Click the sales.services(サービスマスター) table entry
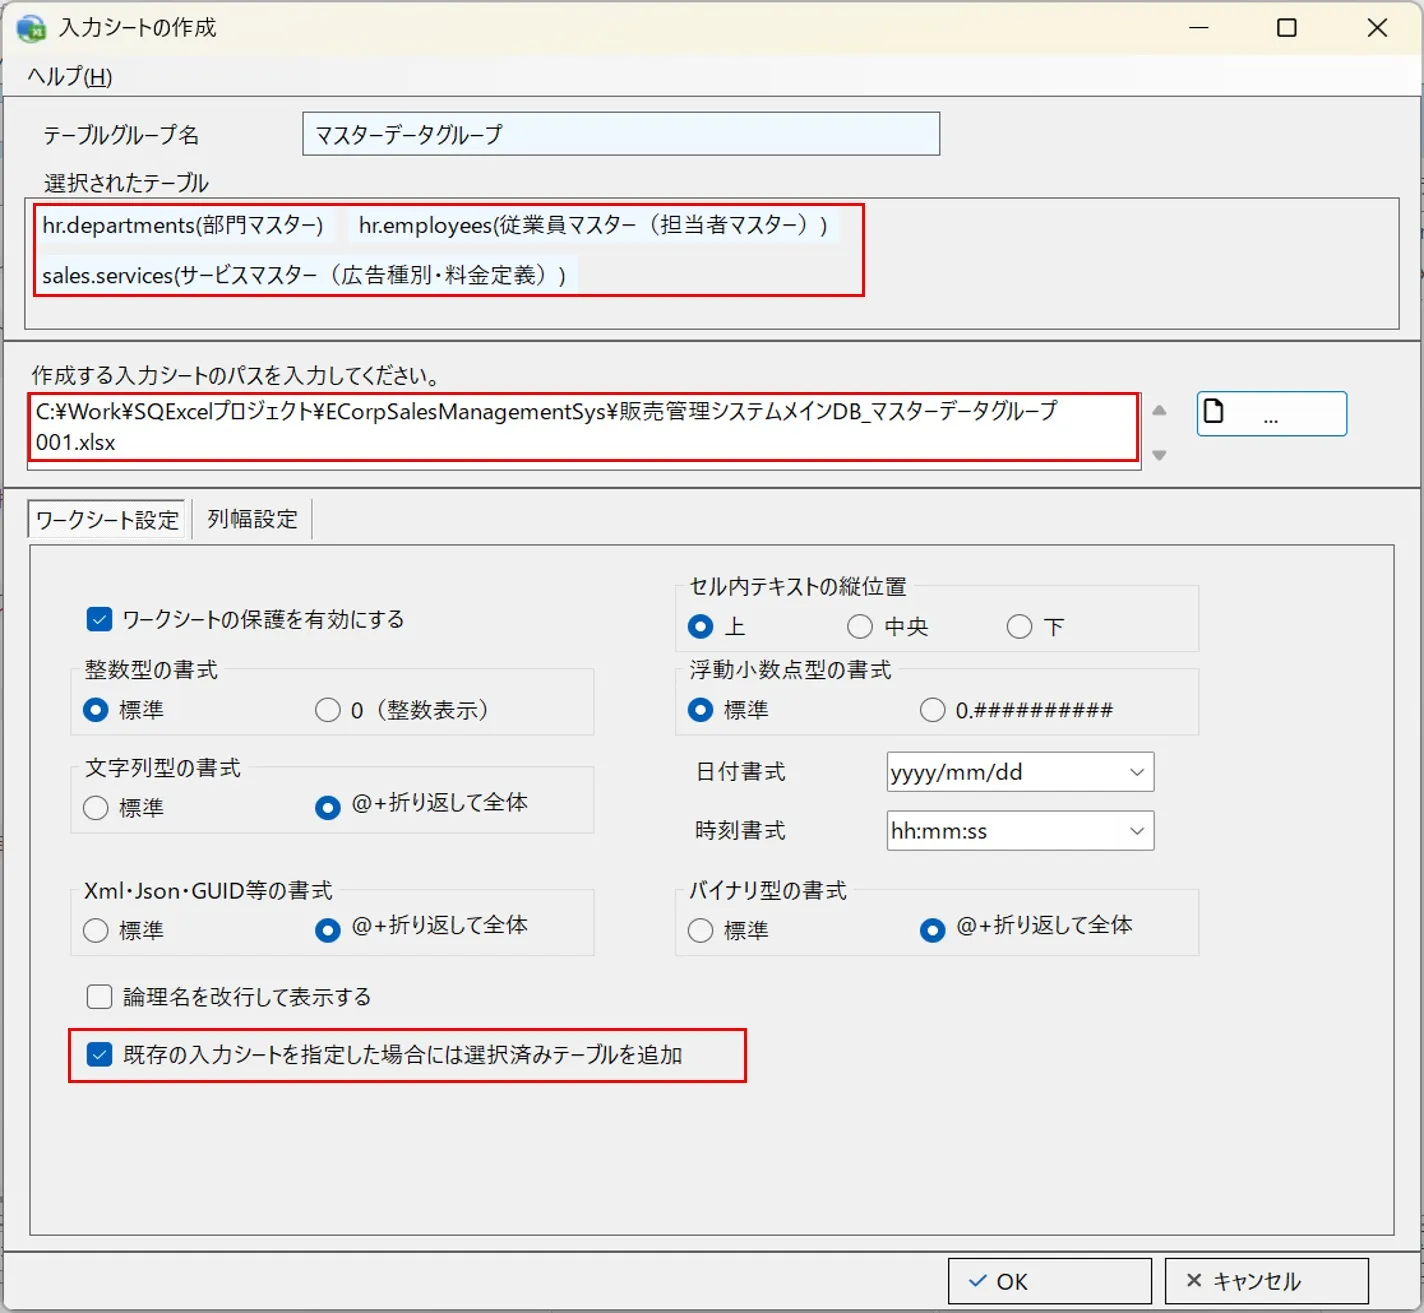This screenshot has width=1424, height=1313. [305, 275]
